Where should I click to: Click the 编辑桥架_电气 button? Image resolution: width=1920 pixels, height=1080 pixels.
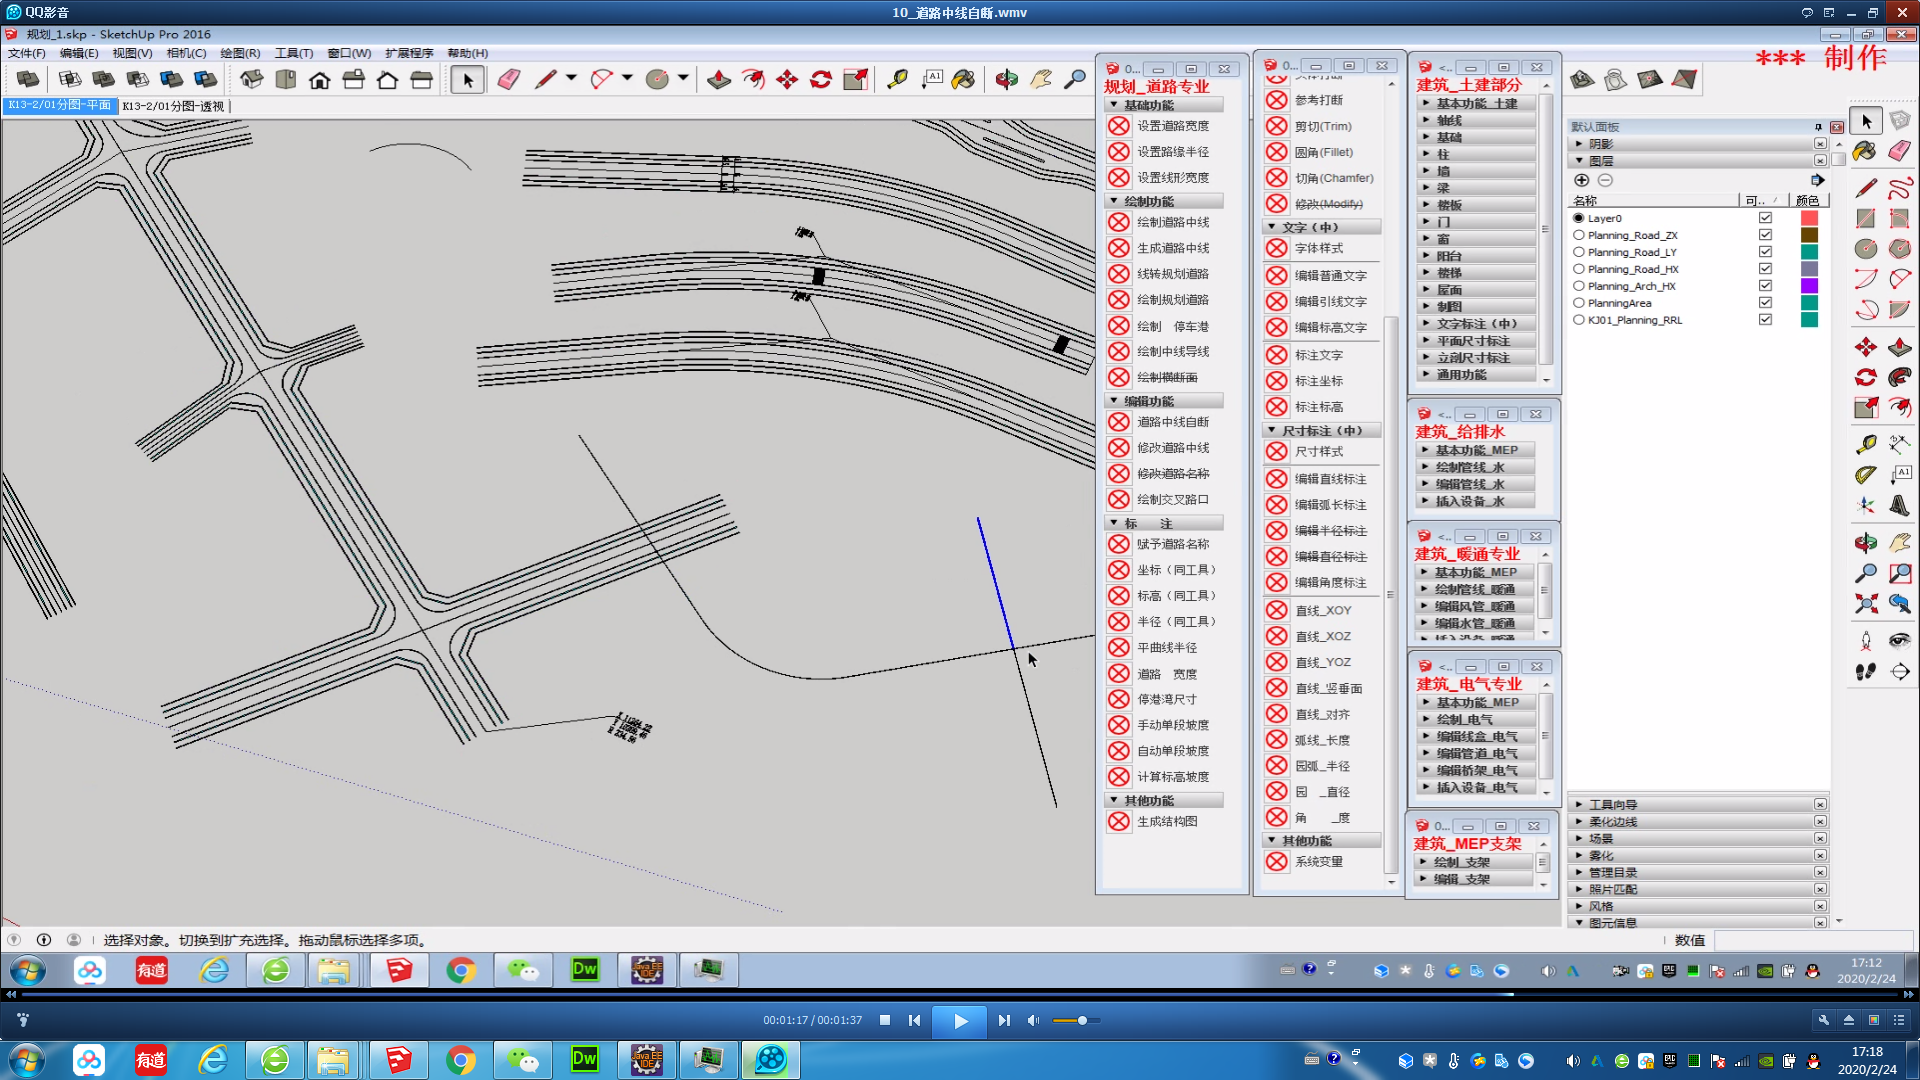(1477, 770)
